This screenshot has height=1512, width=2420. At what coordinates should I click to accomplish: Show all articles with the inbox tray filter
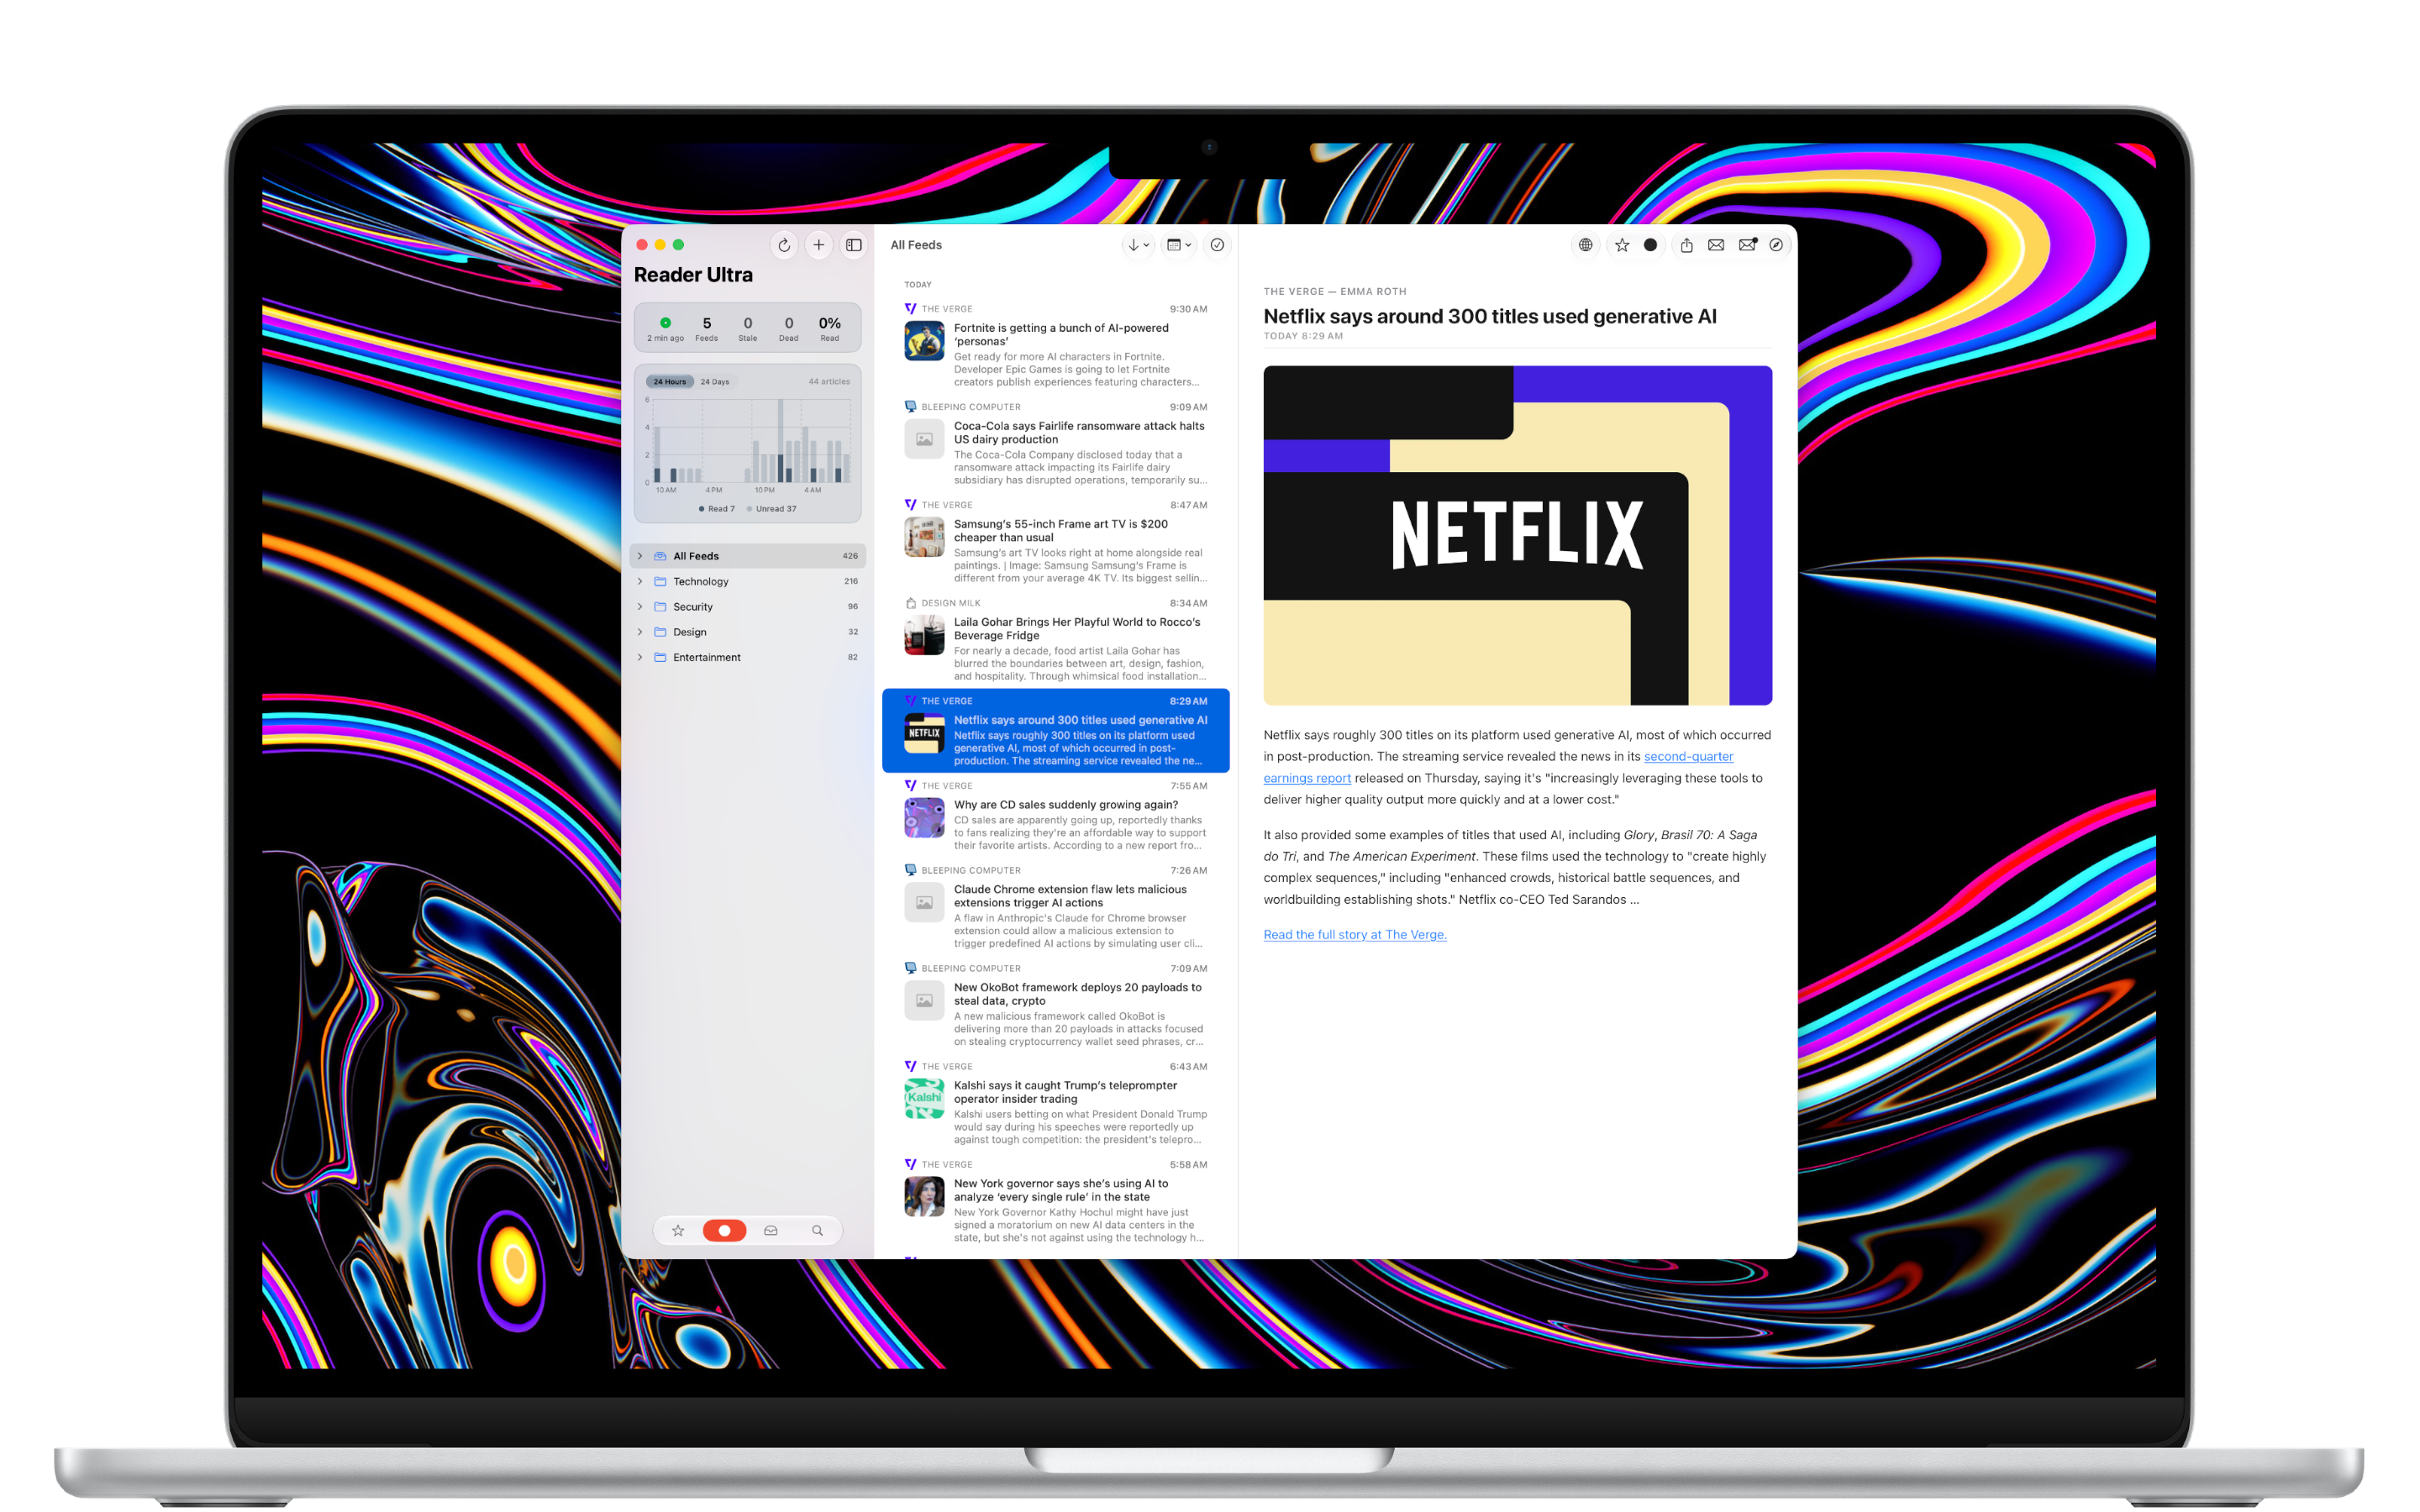coord(771,1230)
